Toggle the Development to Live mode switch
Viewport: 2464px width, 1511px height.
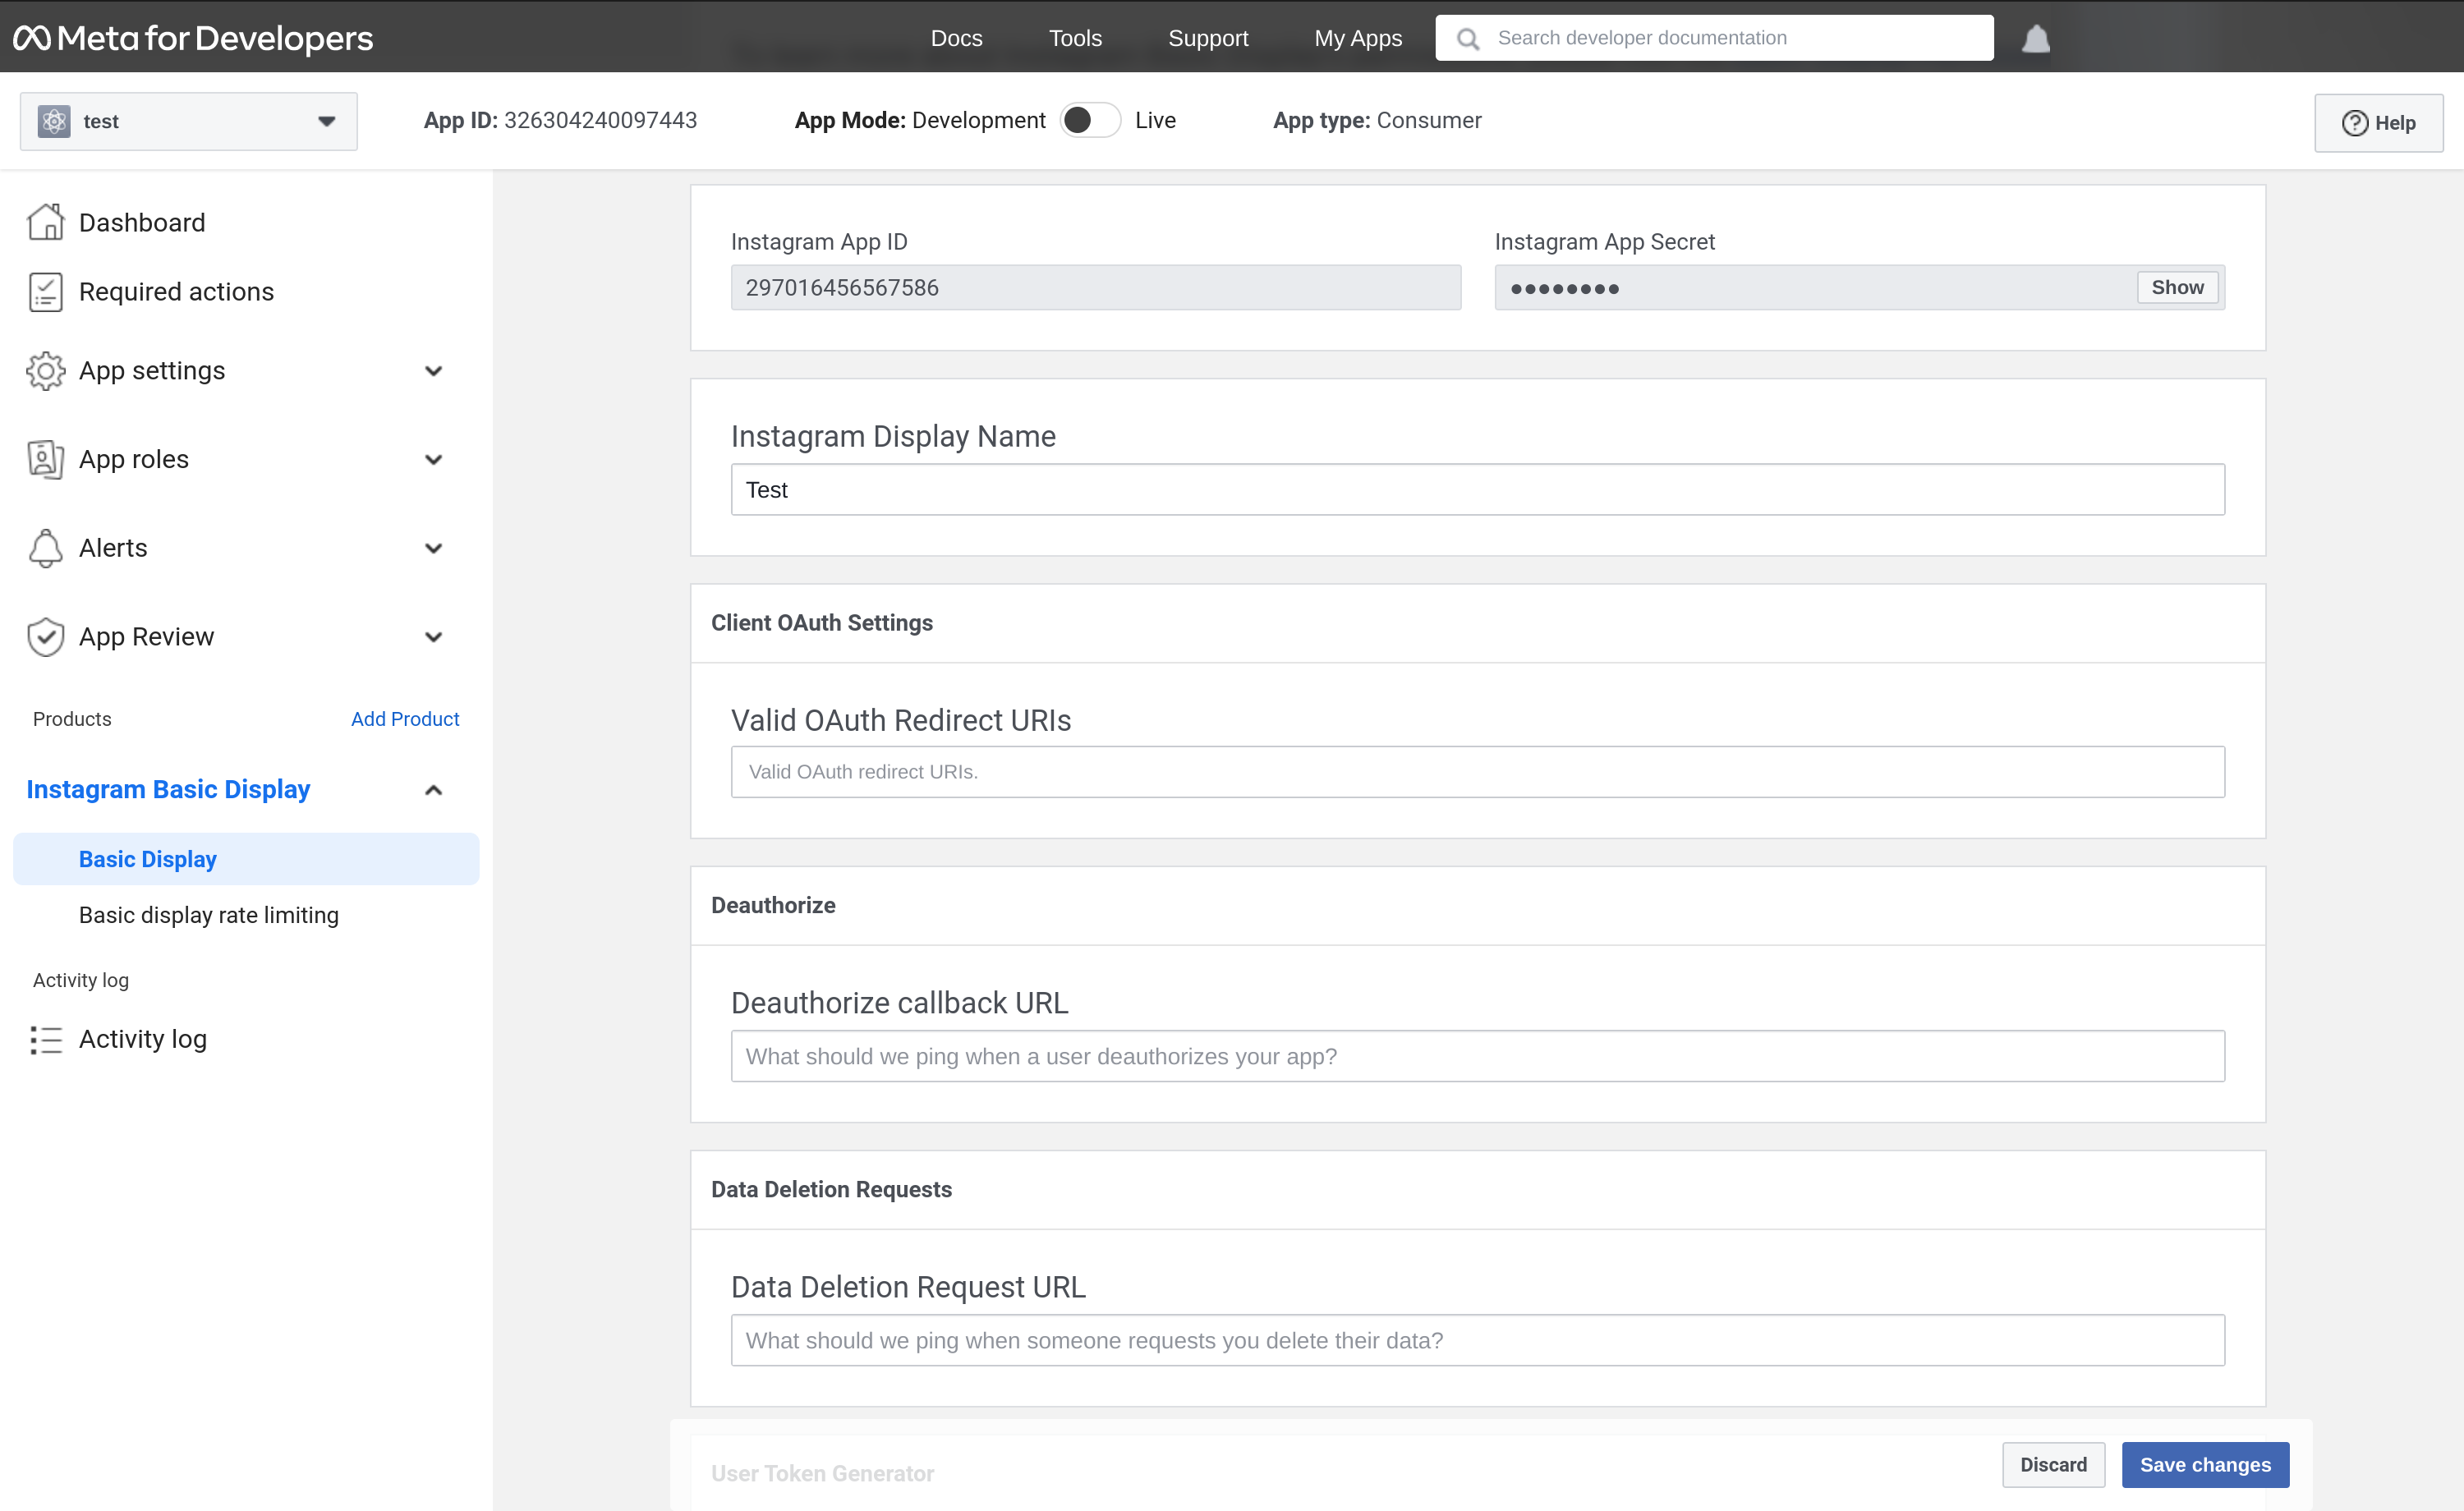click(1087, 120)
